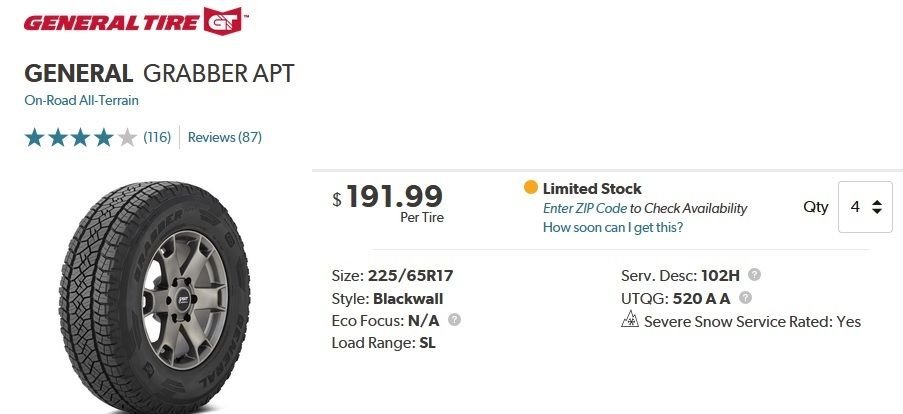Open the Reviews (87) link
903x414 pixels.
[225, 137]
